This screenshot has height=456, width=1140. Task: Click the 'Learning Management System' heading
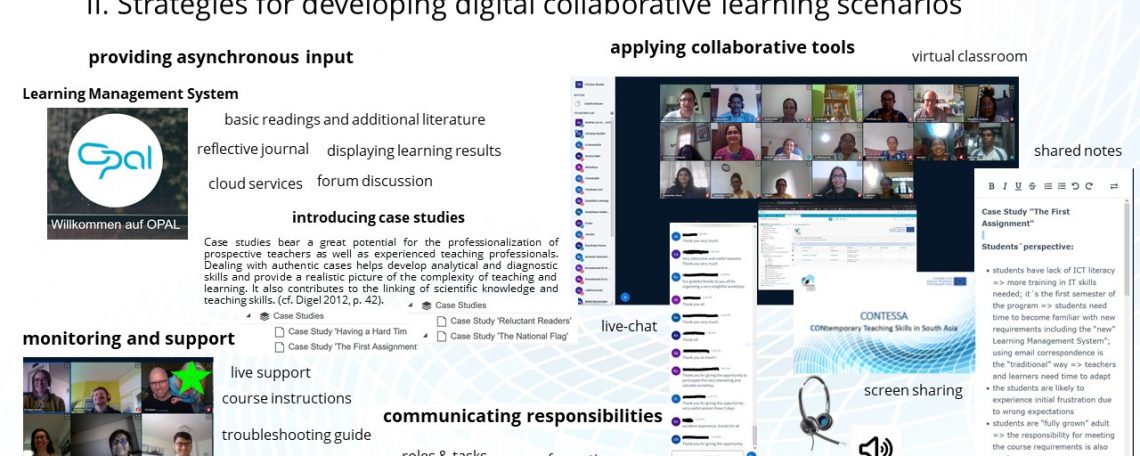coord(130,94)
